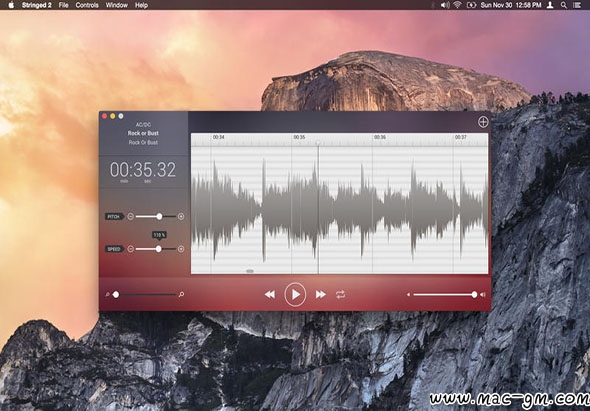Increase speed with the plus icon
The height and width of the screenshot is (411, 590).
pyautogui.click(x=181, y=249)
